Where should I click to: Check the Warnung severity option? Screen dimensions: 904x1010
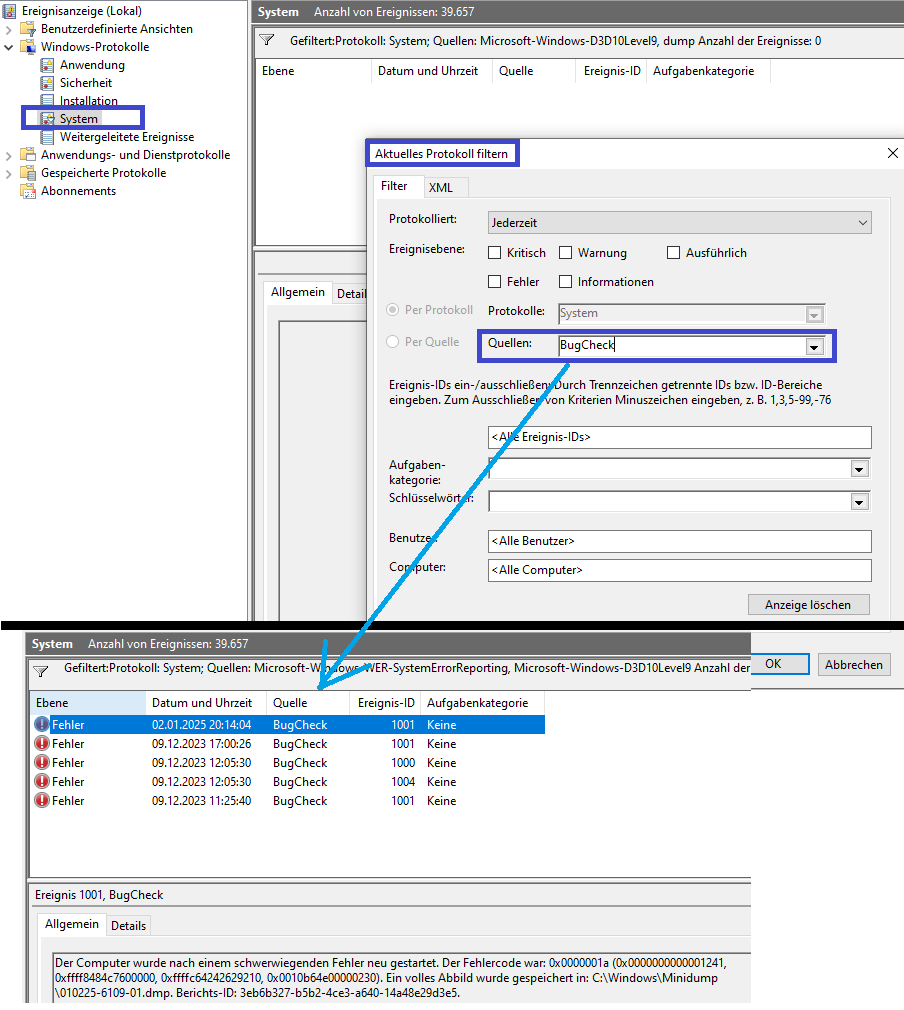[566, 252]
